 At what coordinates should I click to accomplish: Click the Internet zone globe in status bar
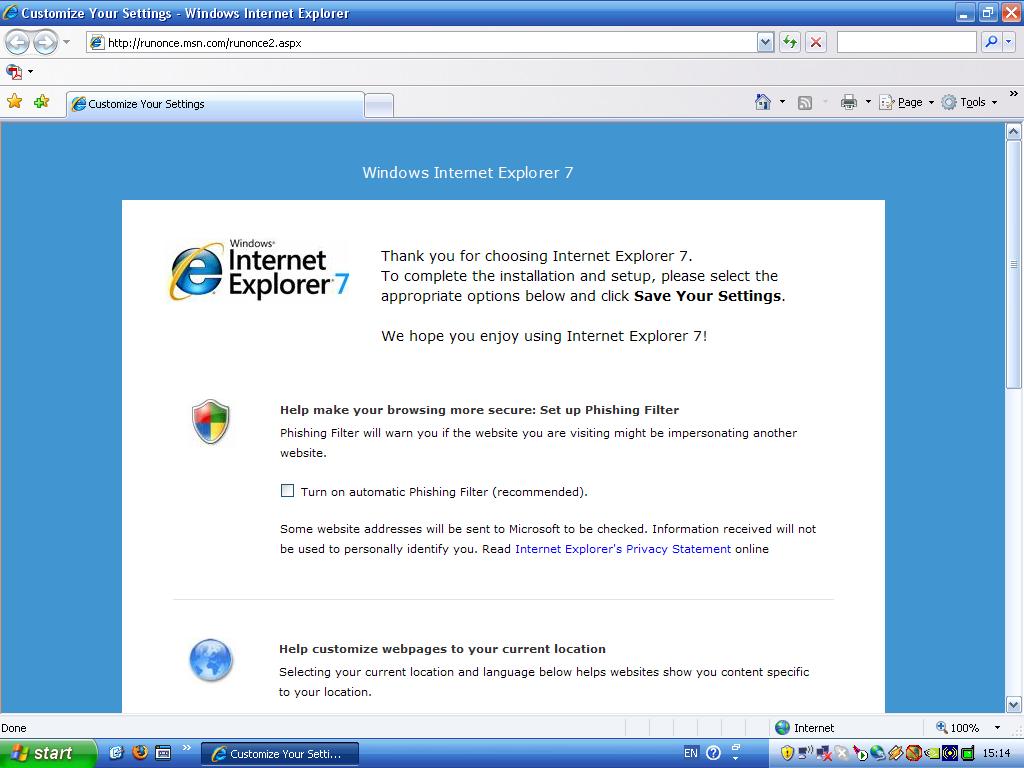pyautogui.click(x=782, y=728)
